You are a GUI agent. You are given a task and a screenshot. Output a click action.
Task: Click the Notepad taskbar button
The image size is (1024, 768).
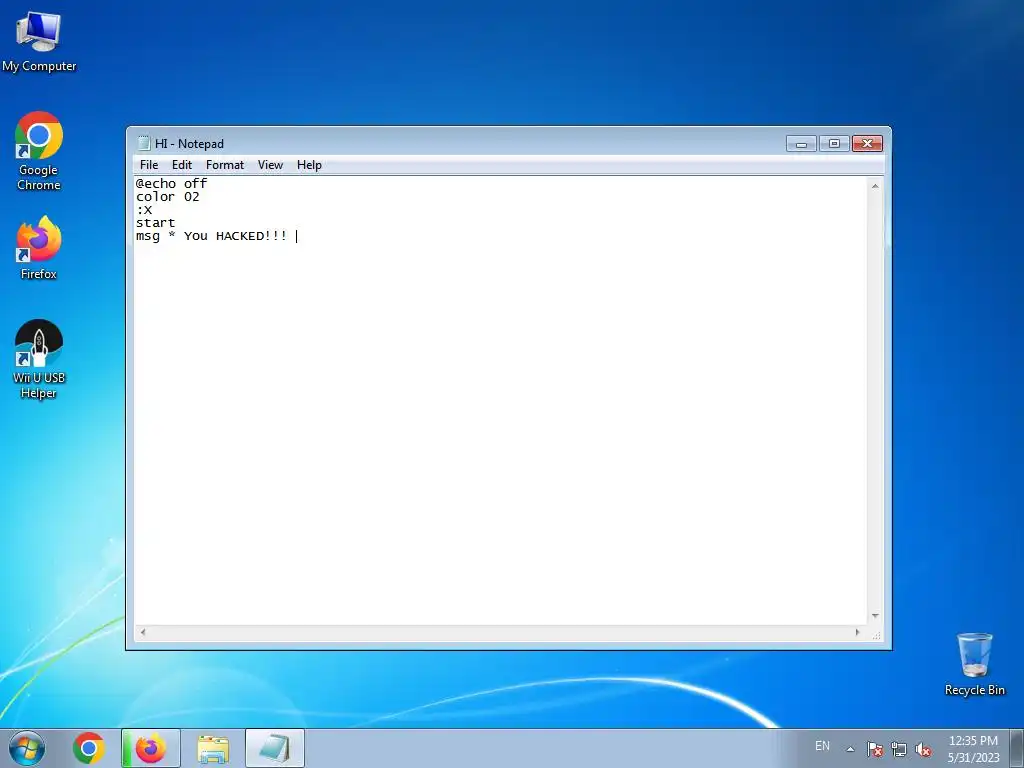pyautogui.click(x=275, y=748)
